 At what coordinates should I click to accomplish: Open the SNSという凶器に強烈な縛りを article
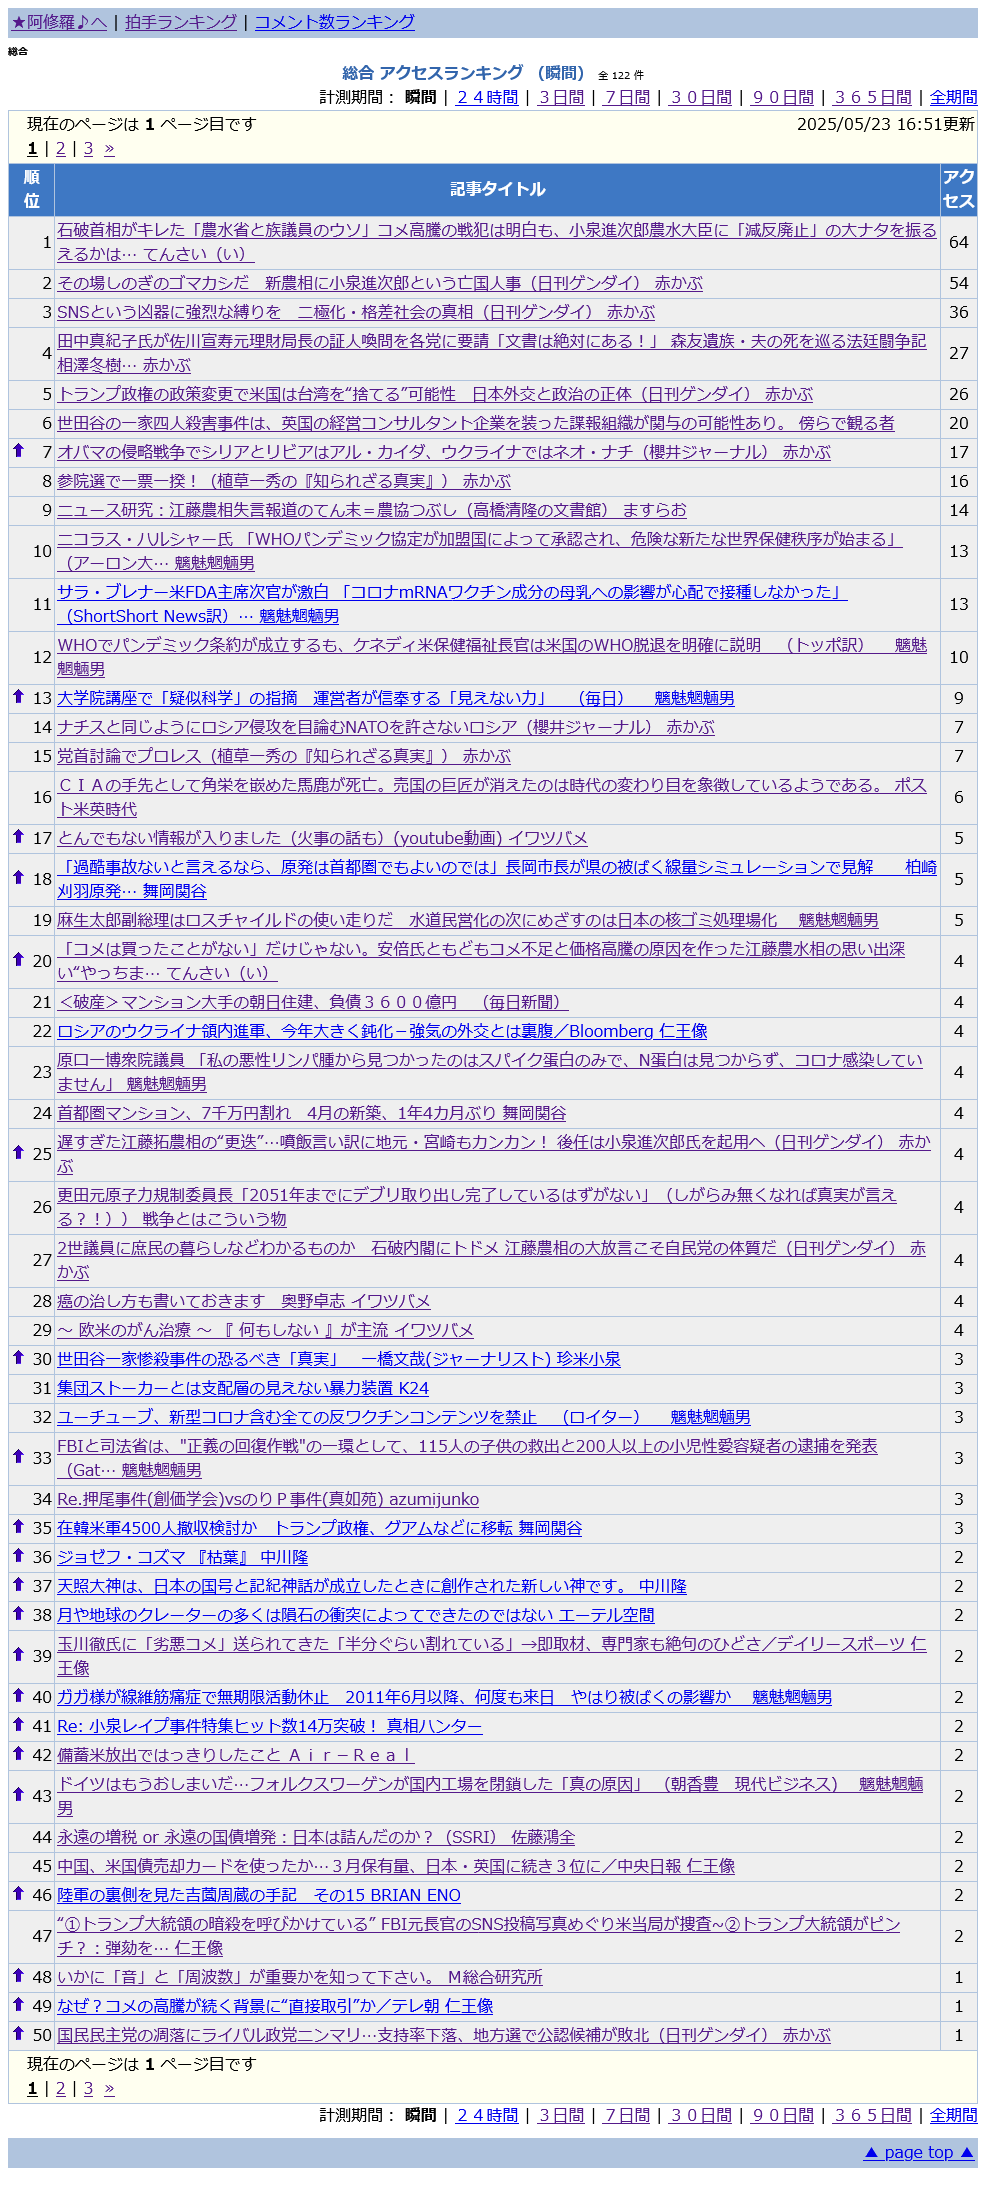click(356, 312)
